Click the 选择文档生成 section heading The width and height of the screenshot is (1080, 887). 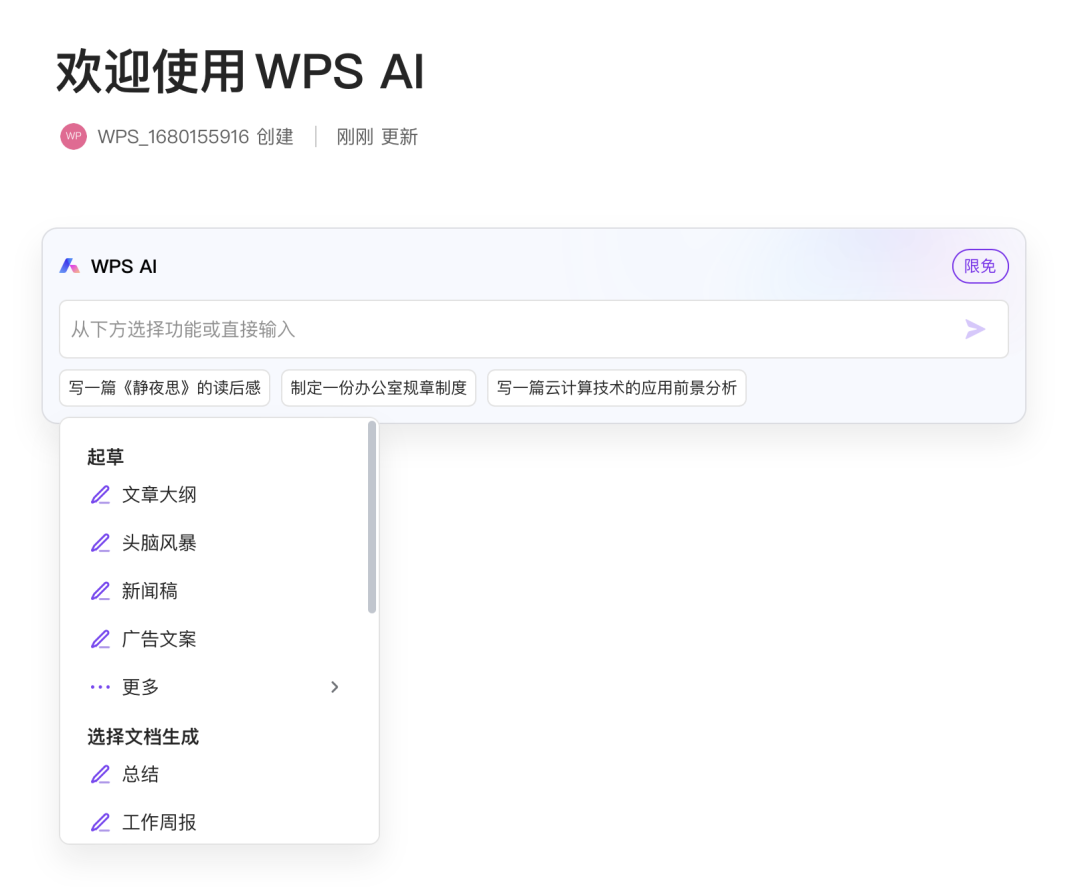[x=143, y=736]
